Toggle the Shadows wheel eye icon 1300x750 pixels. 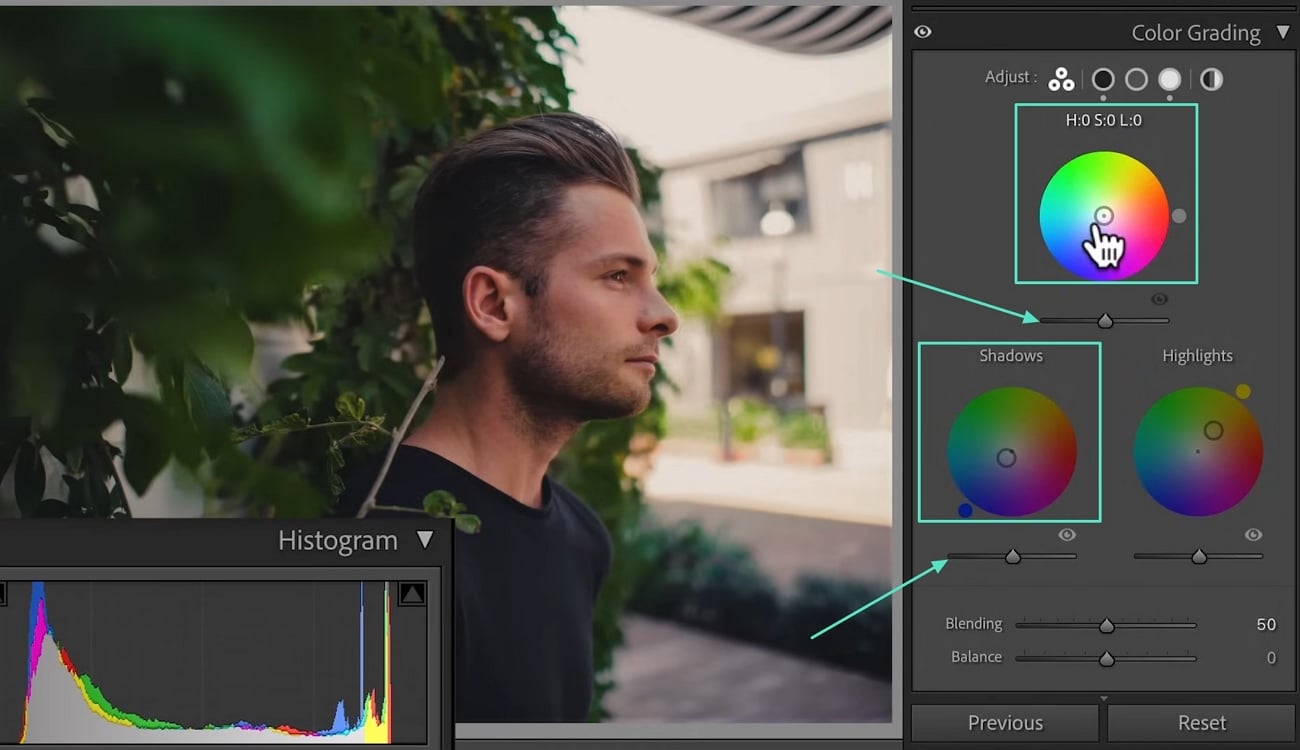click(x=1067, y=535)
